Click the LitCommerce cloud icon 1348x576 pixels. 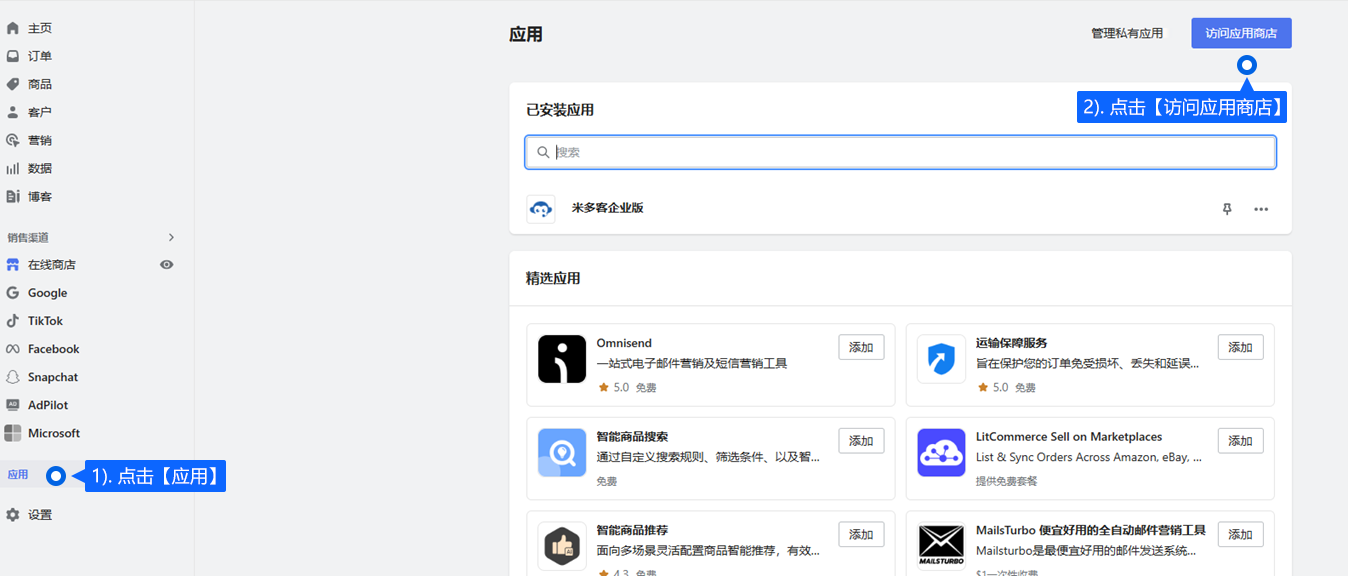click(x=941, y=453)
